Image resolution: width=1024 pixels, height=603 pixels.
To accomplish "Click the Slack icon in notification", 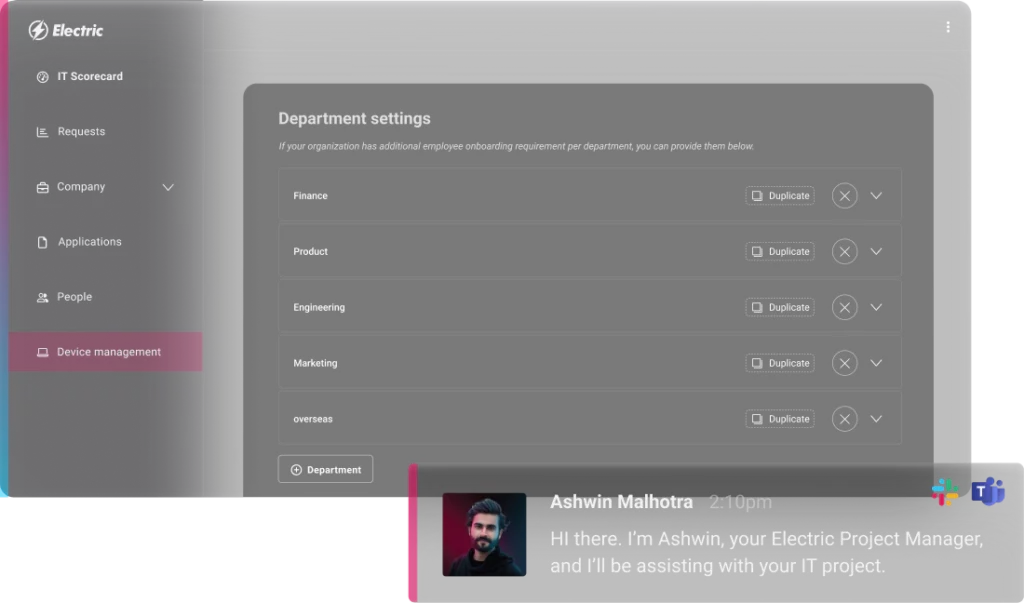I will (x=945, y=492).
